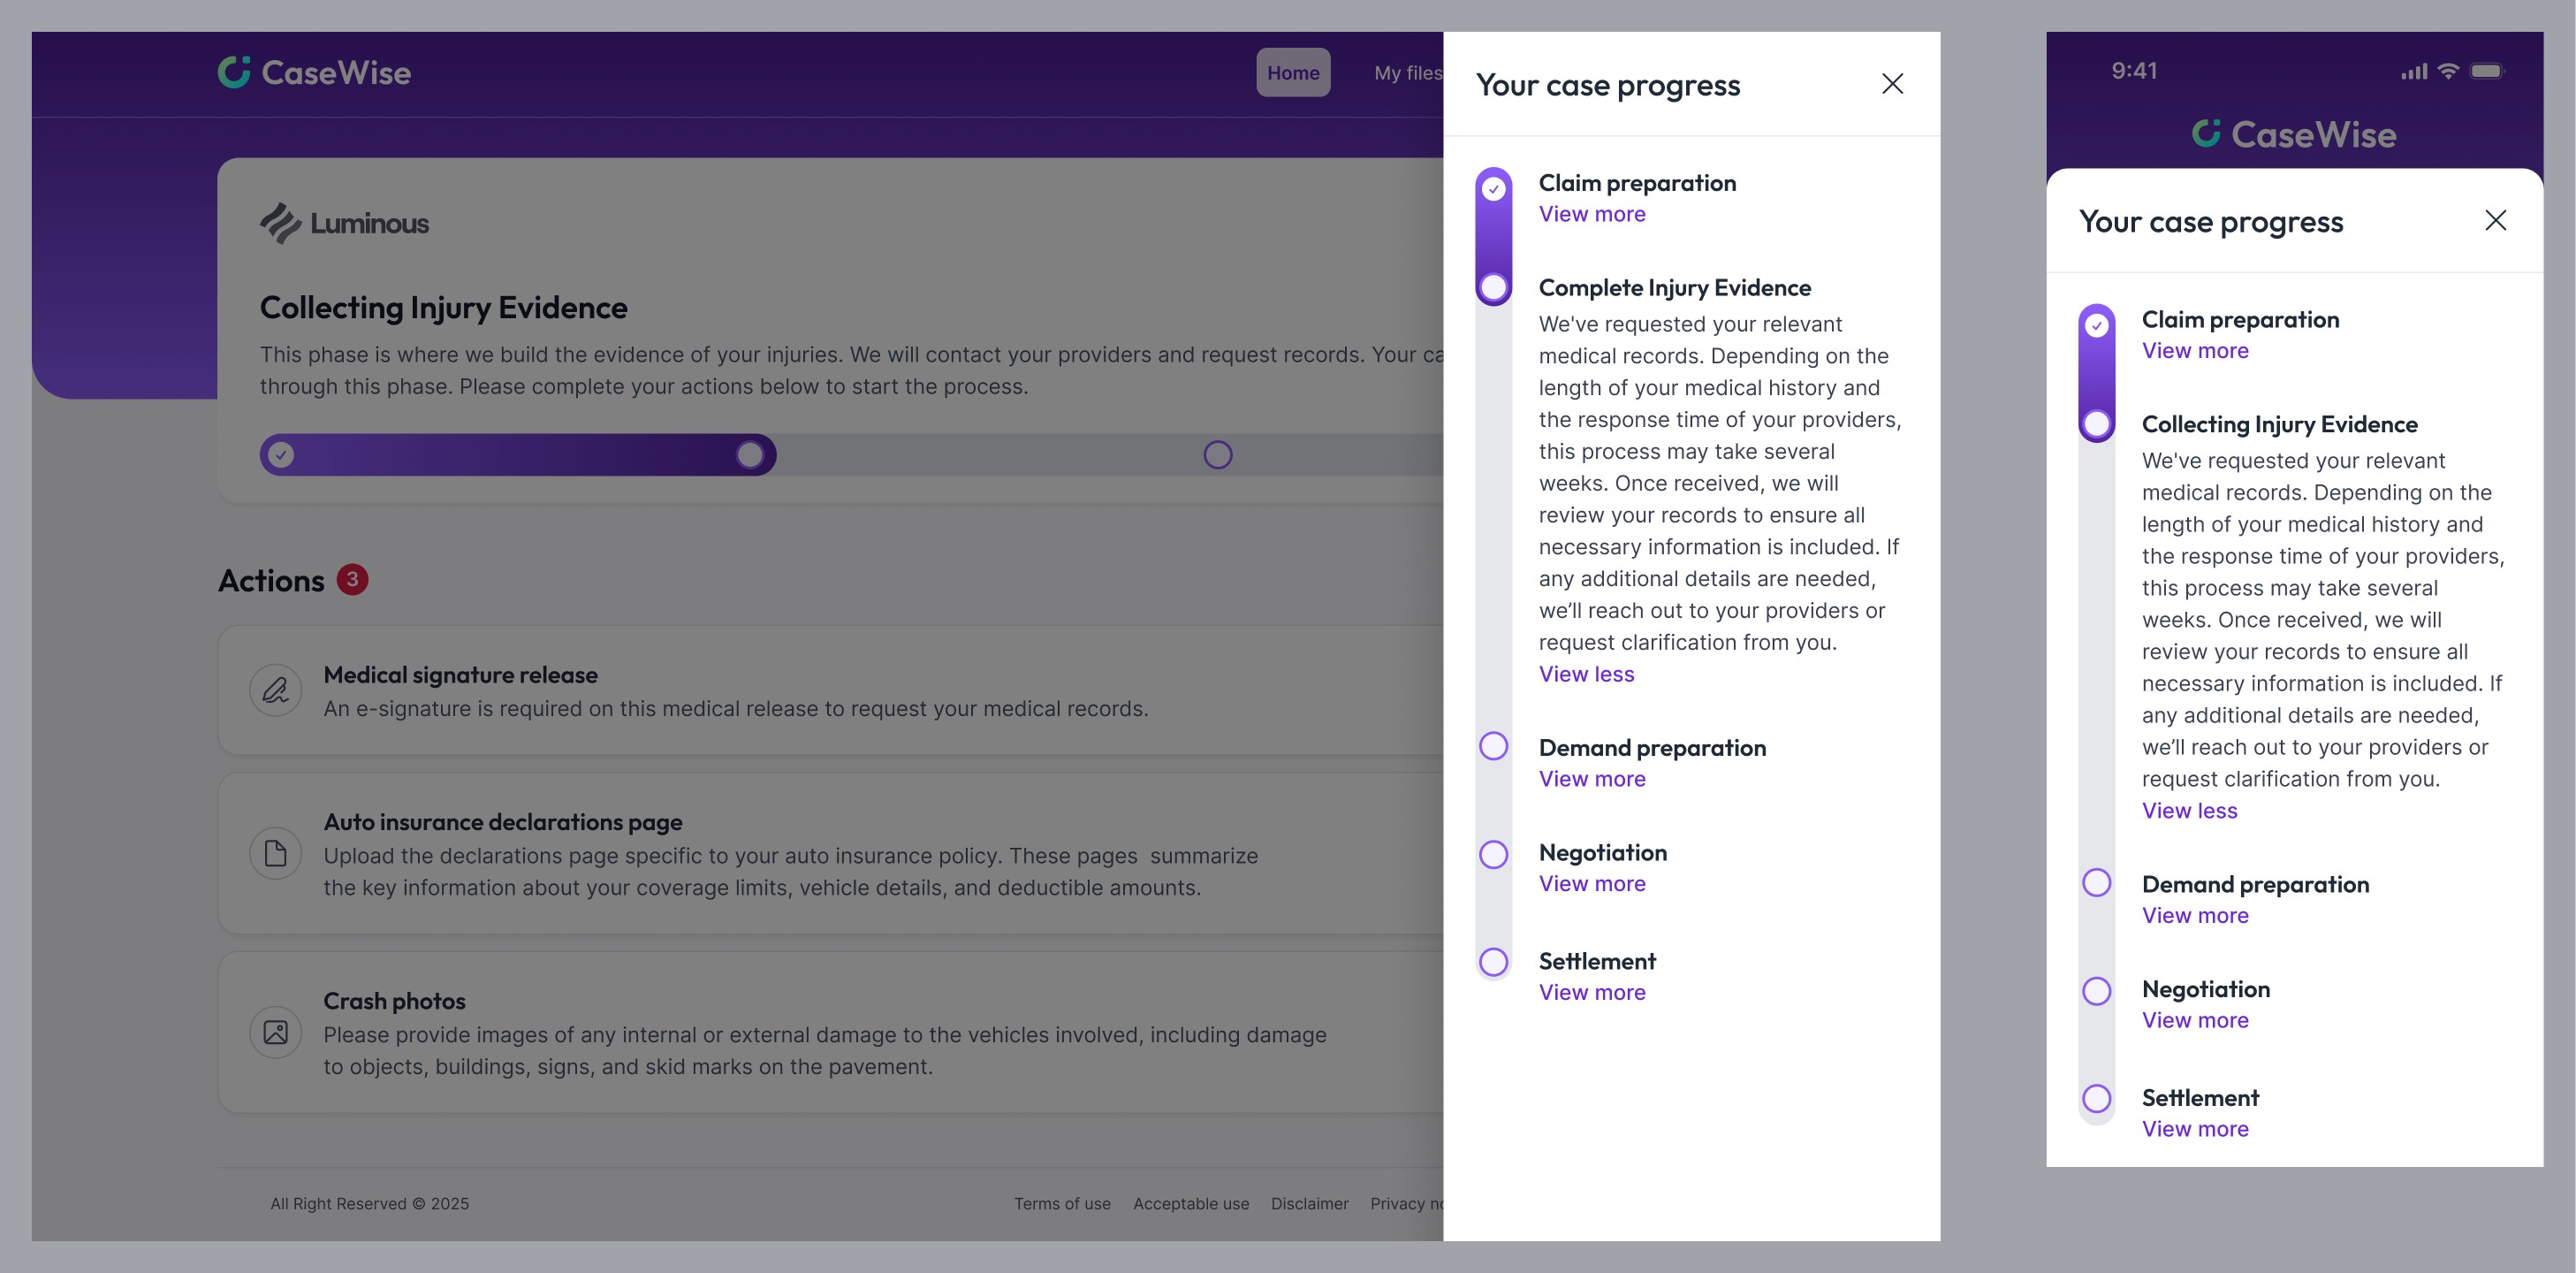The width and height of the screenshot is (2576, 1273).
Task: Open the Disclaimer footer link
Action: point(1309,1203)
